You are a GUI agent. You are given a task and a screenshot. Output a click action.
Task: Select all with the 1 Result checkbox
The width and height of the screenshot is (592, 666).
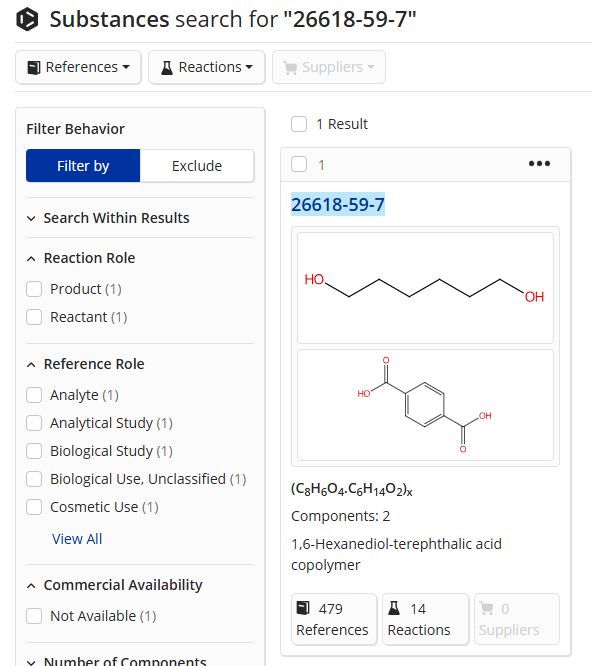pos(299,124)
